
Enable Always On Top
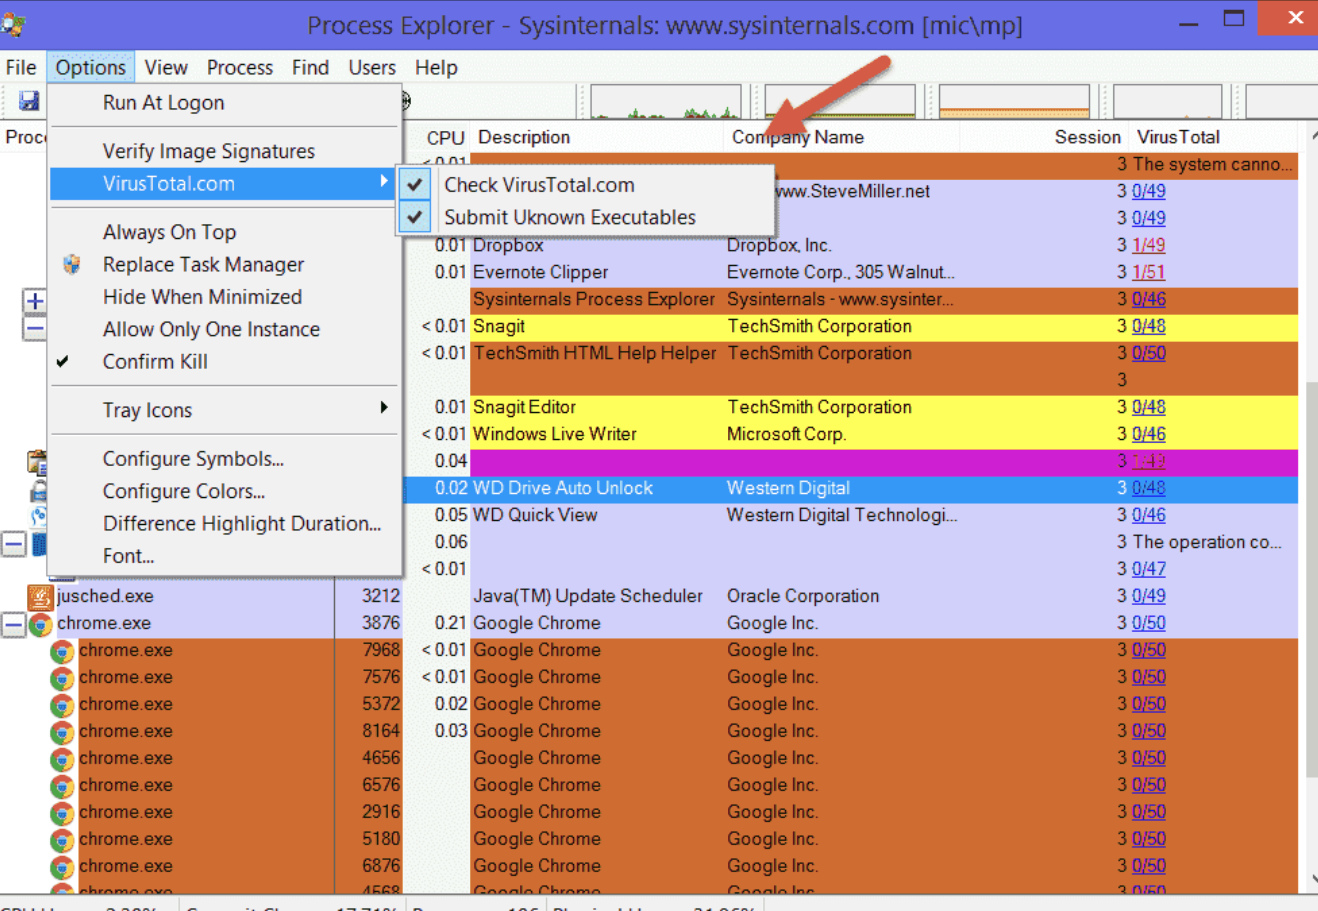[x=225, y=232]
